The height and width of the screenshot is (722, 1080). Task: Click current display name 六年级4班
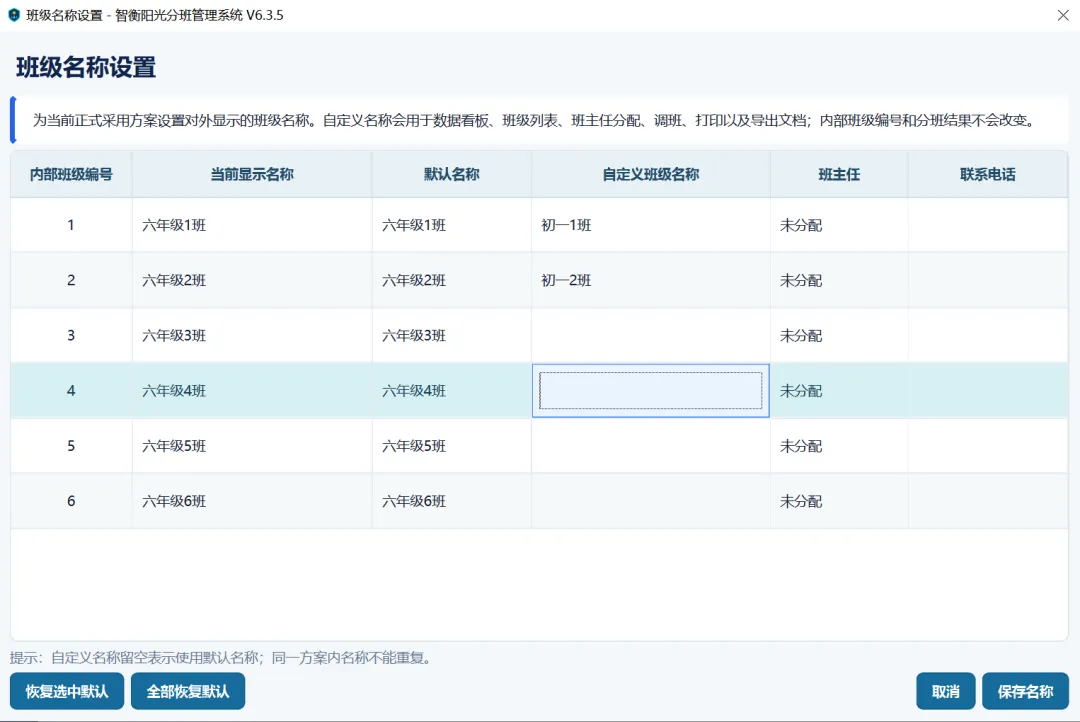(x=252, y=391)
